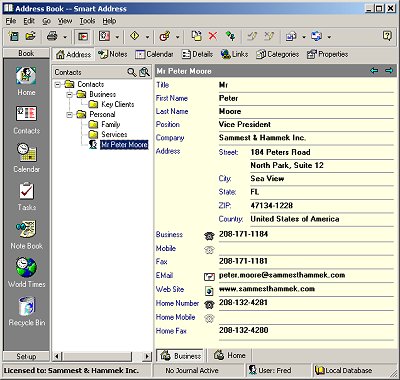Open the dropdown beside the red target icon
Image resolution: width=400 pixels, height=380 pixels.
click(177, 37)
